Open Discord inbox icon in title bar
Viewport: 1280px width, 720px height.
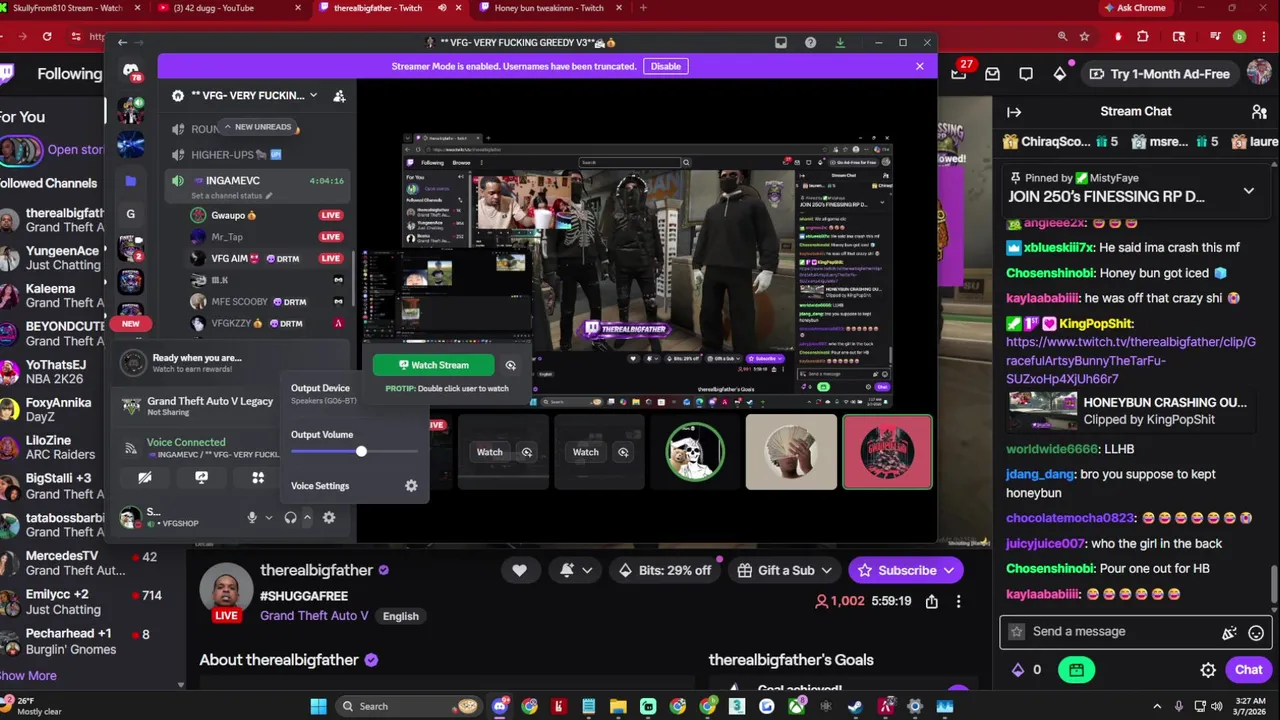[x=781, y=42]
